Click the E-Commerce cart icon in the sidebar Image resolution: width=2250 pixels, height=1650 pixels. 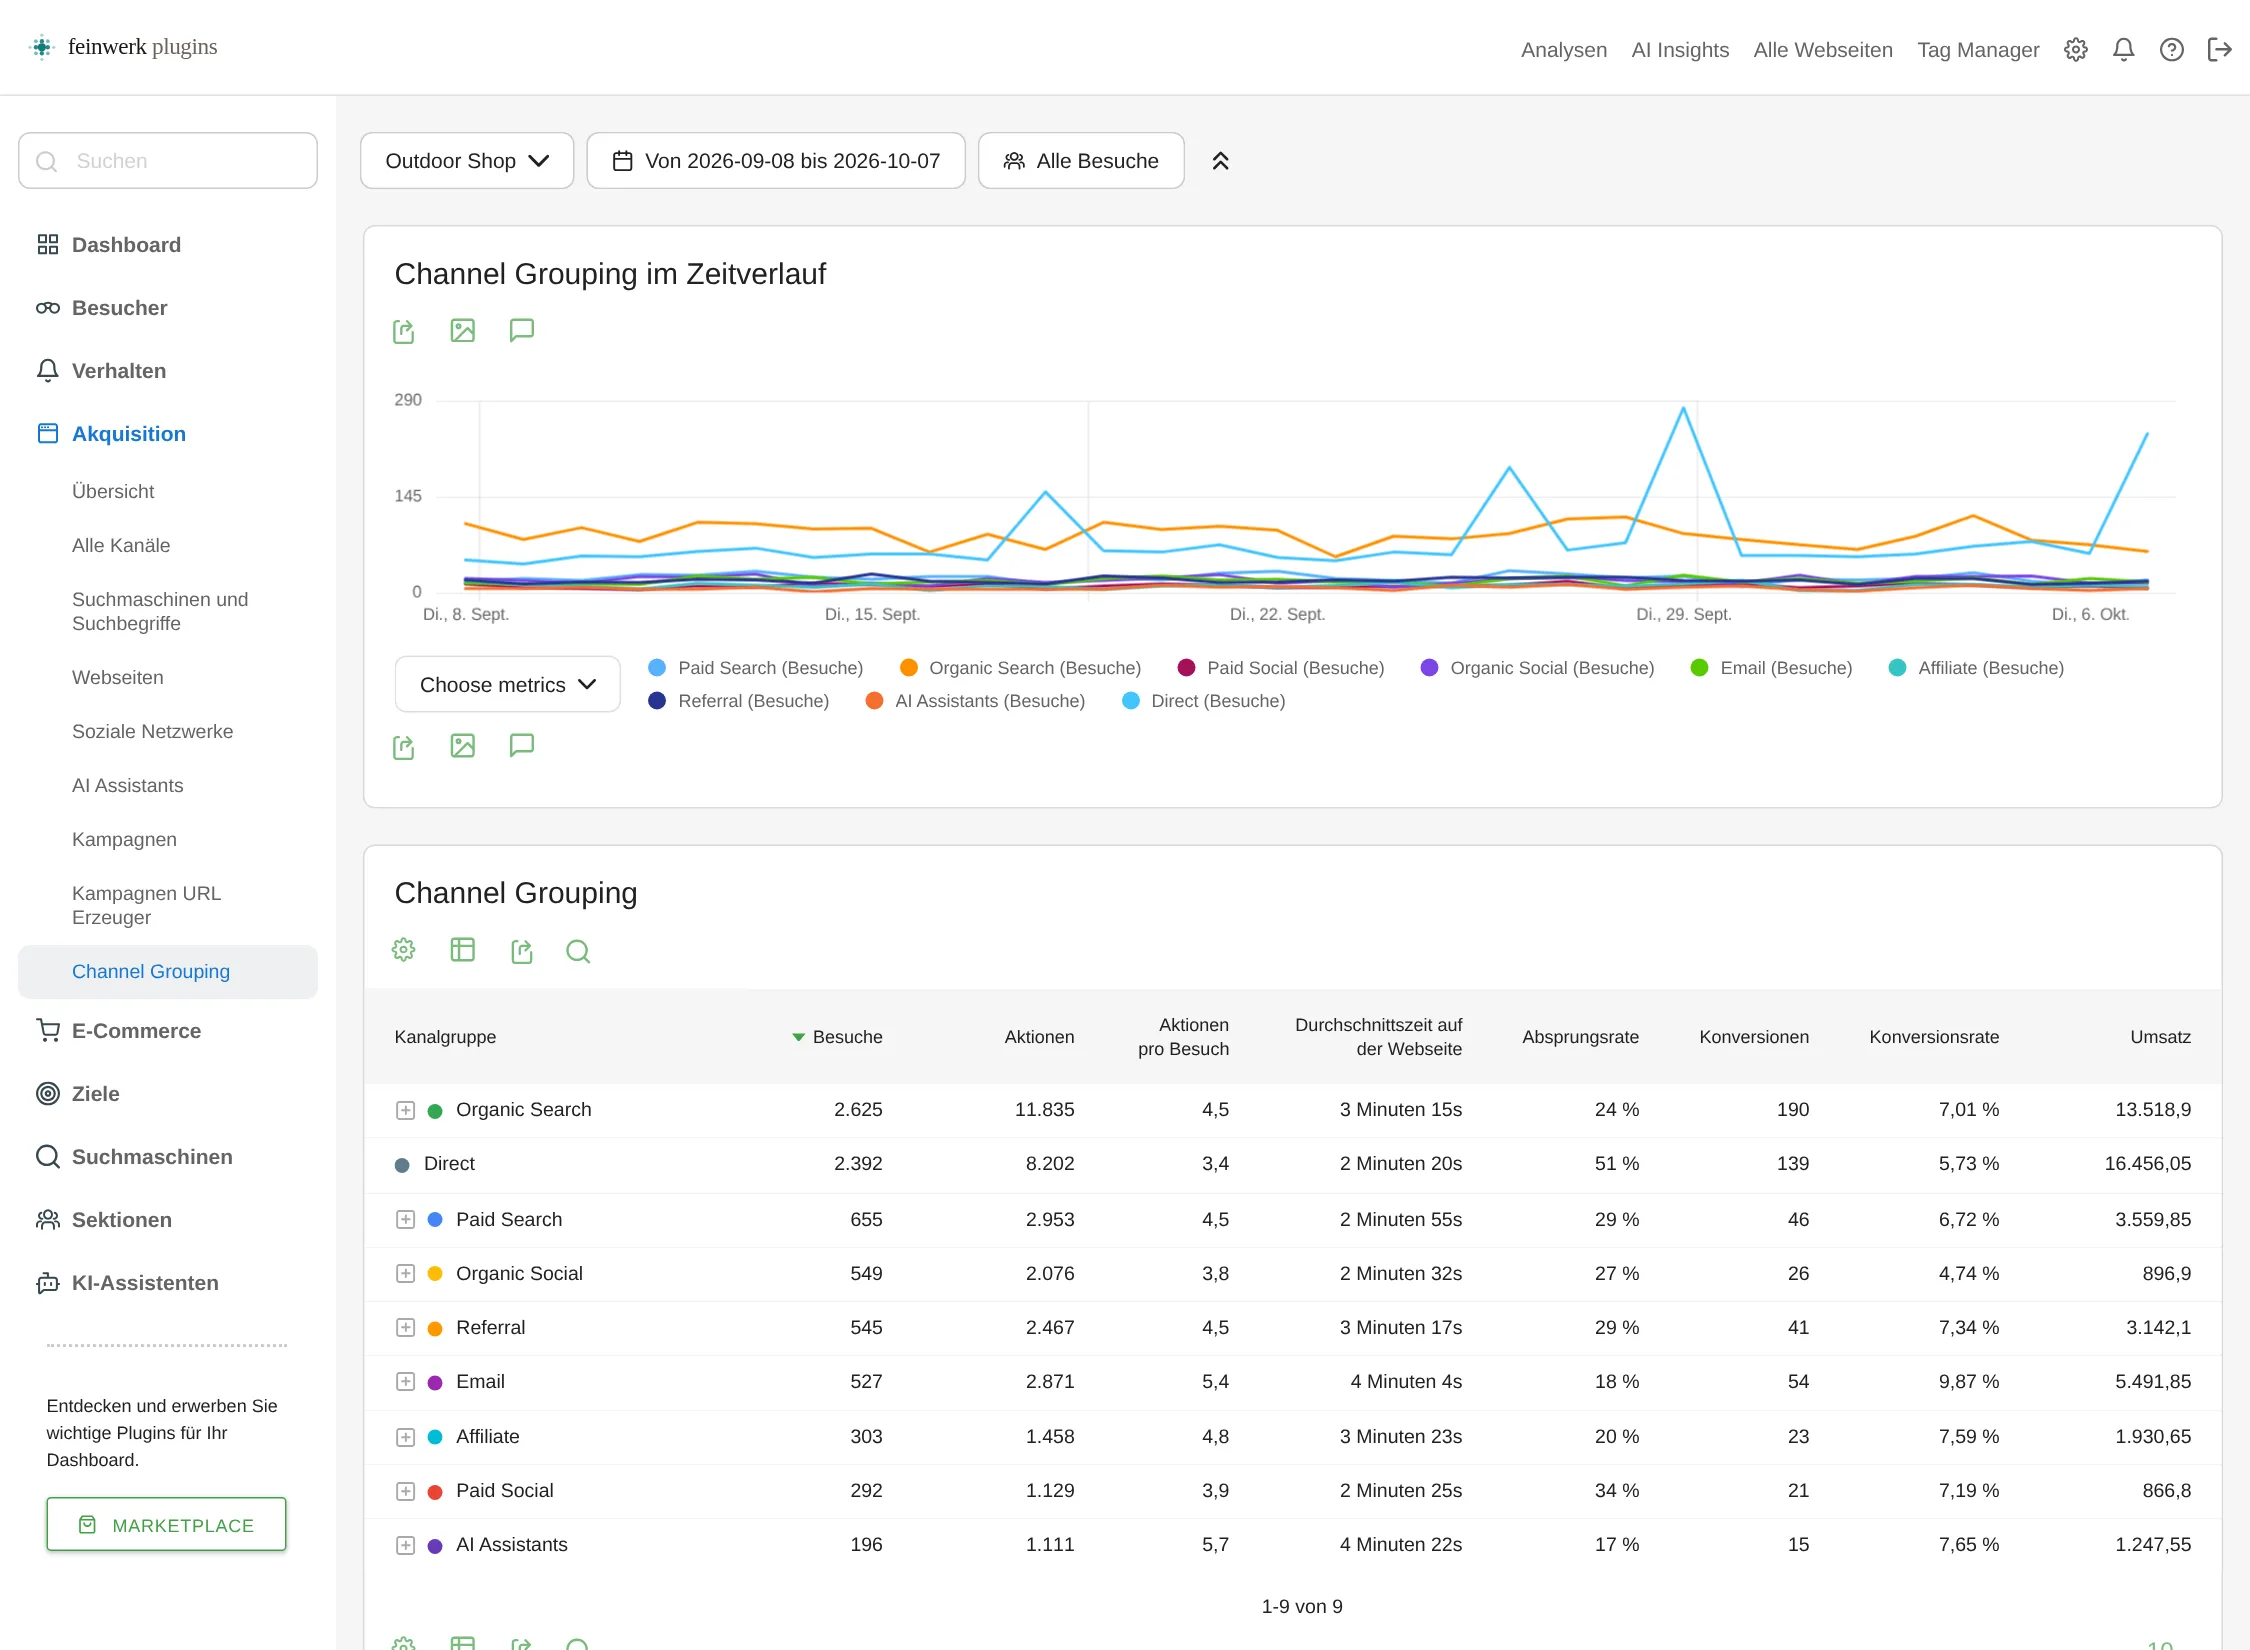(x=48, y=1031)
